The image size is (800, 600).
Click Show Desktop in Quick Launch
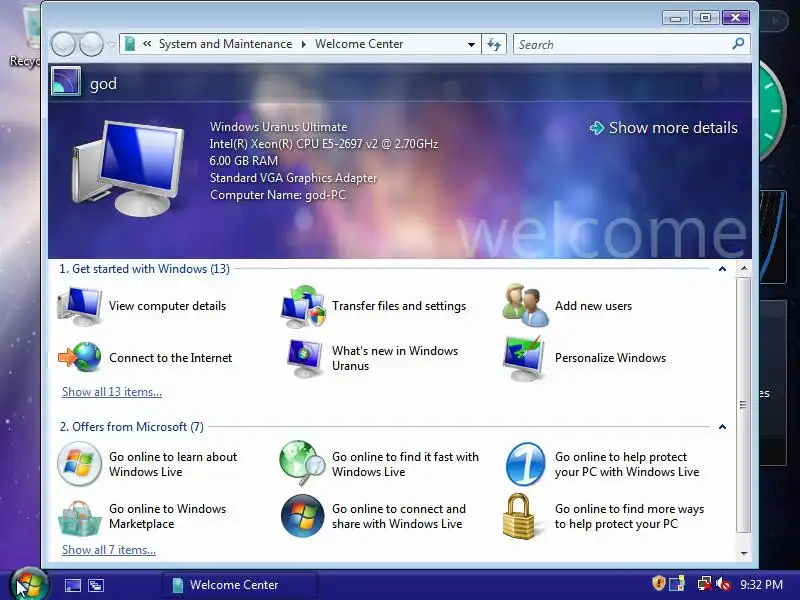pos(72,585)
